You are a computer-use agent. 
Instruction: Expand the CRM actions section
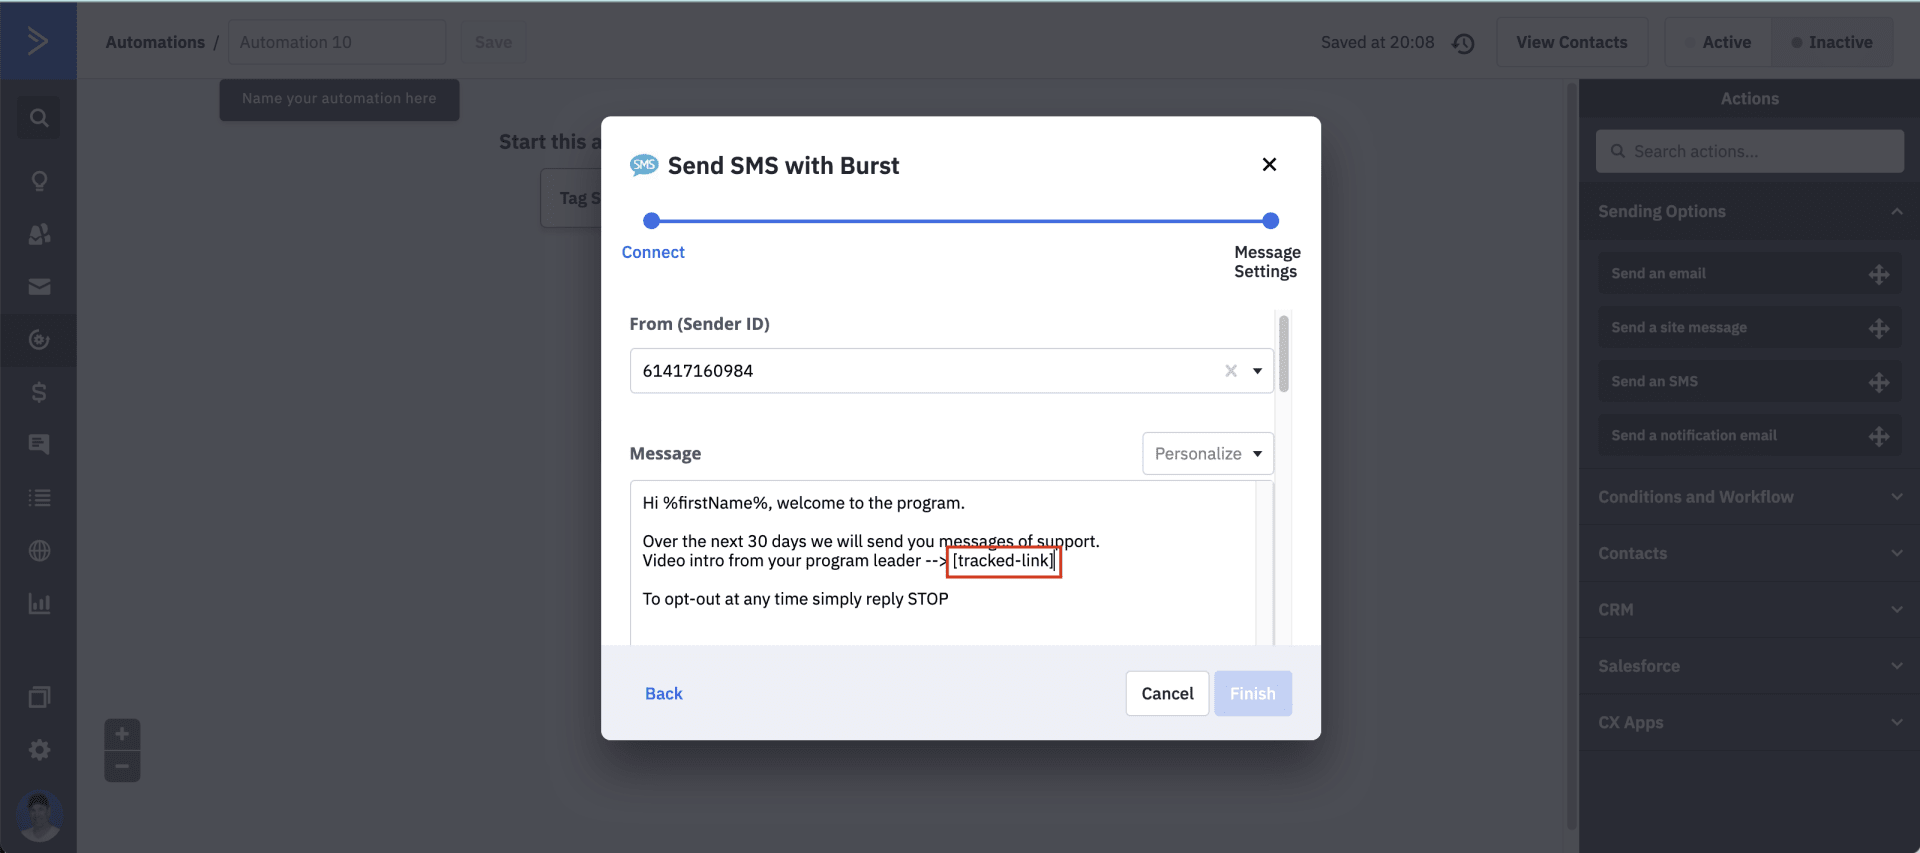(1750, 609)
